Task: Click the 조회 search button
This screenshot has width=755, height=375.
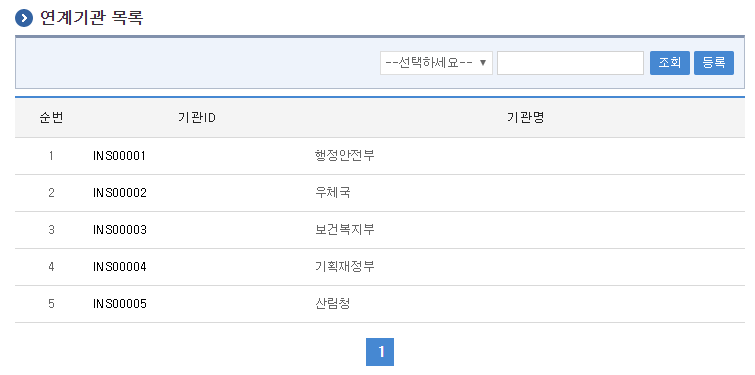Action: 670,63
